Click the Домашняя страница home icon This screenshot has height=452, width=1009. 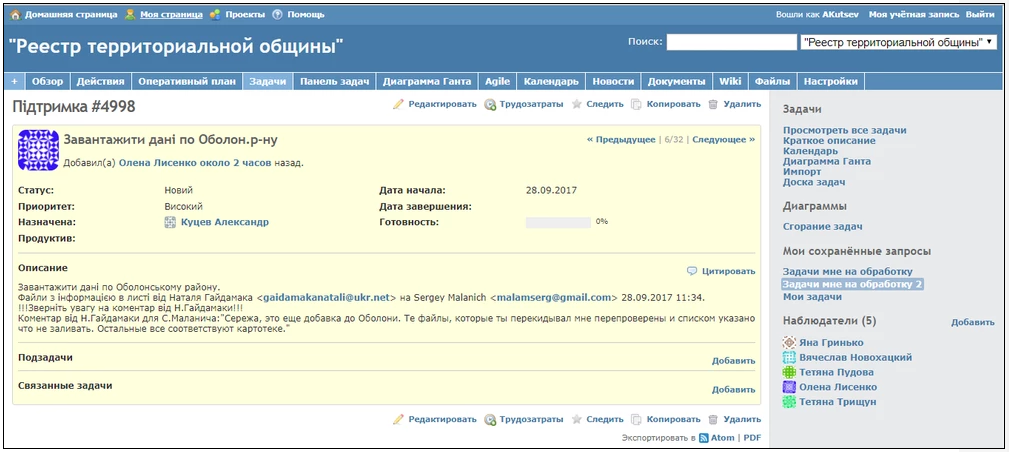pos(15,15)
